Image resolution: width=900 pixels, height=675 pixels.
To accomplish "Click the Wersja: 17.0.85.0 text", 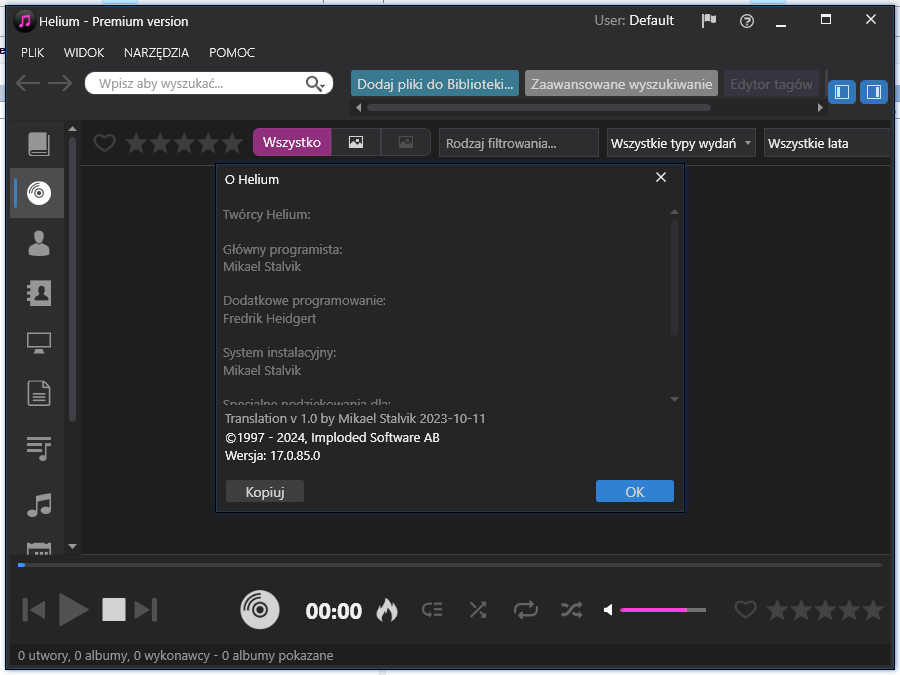I will click(x=273, y=456).
